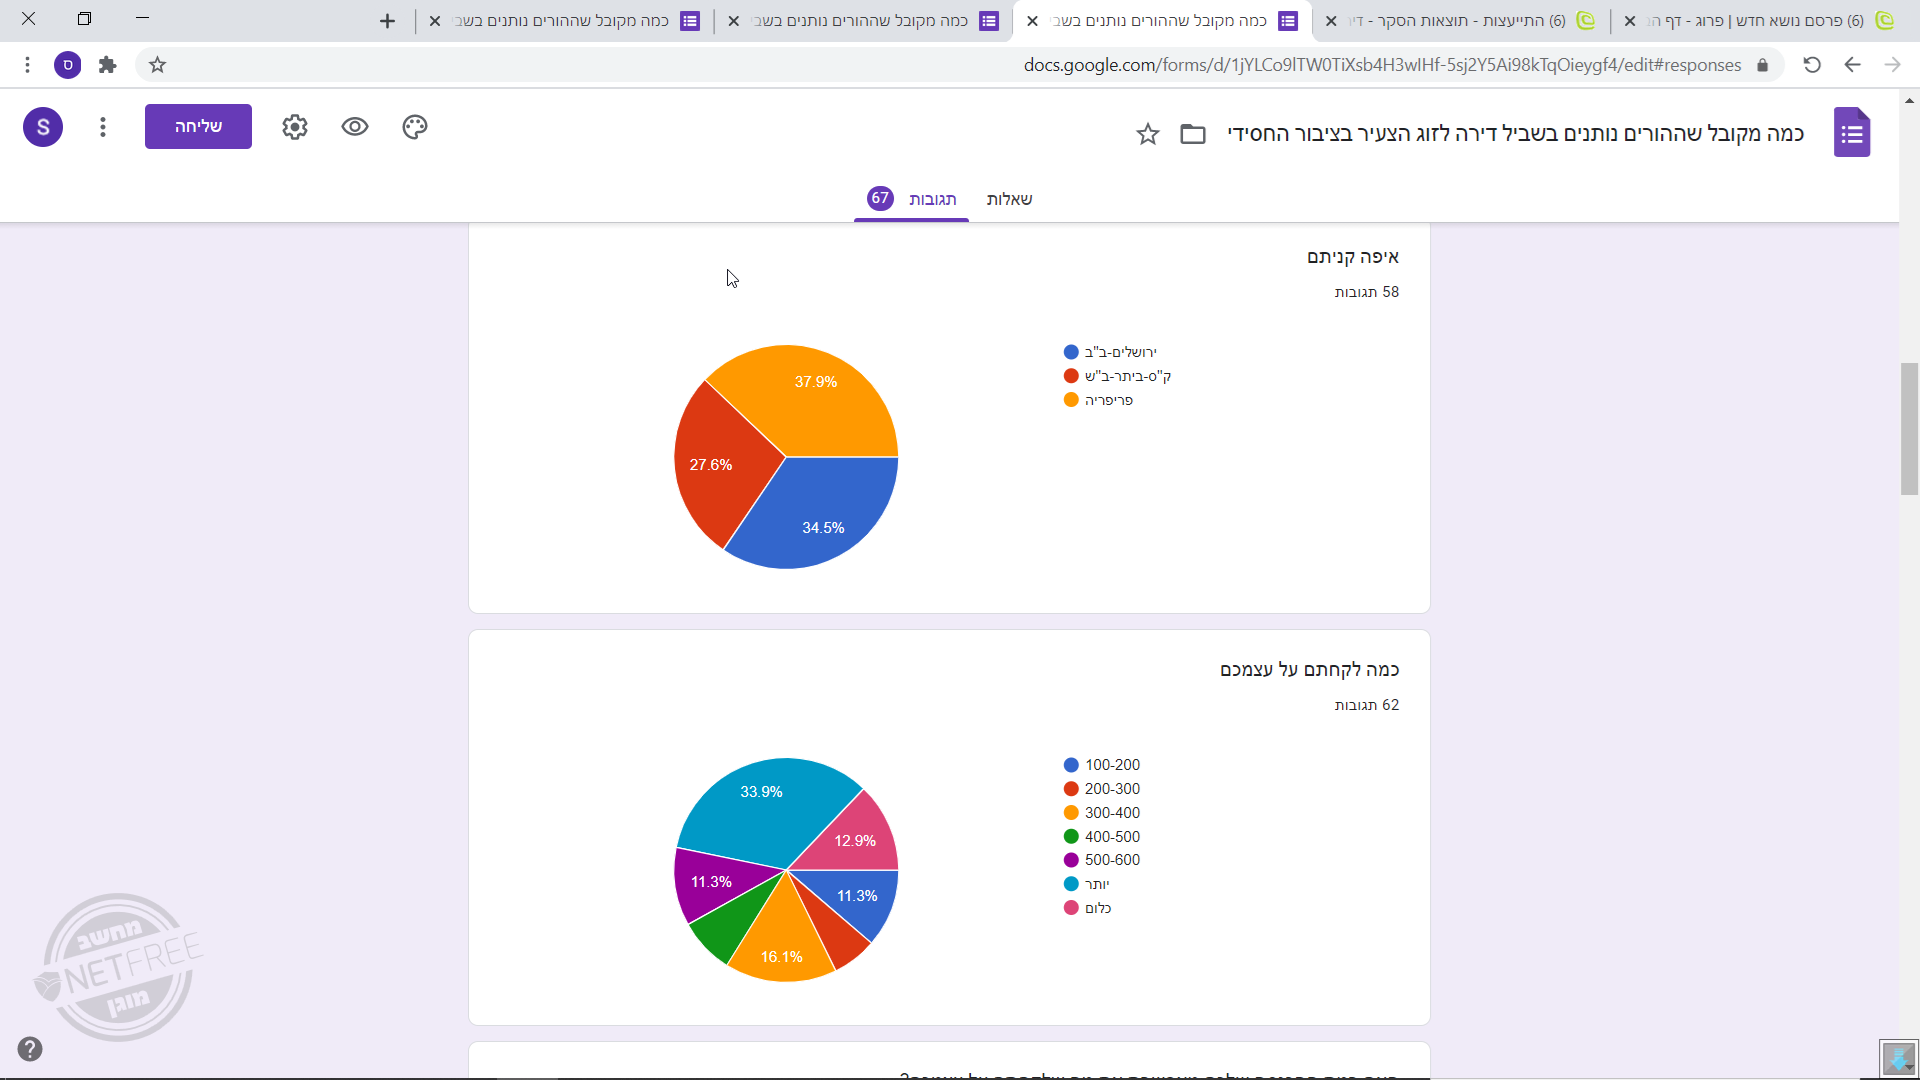Open Chrome's three-dot menu
The height and width of the screenshot is (1080, 1920).
pos(27,65)
